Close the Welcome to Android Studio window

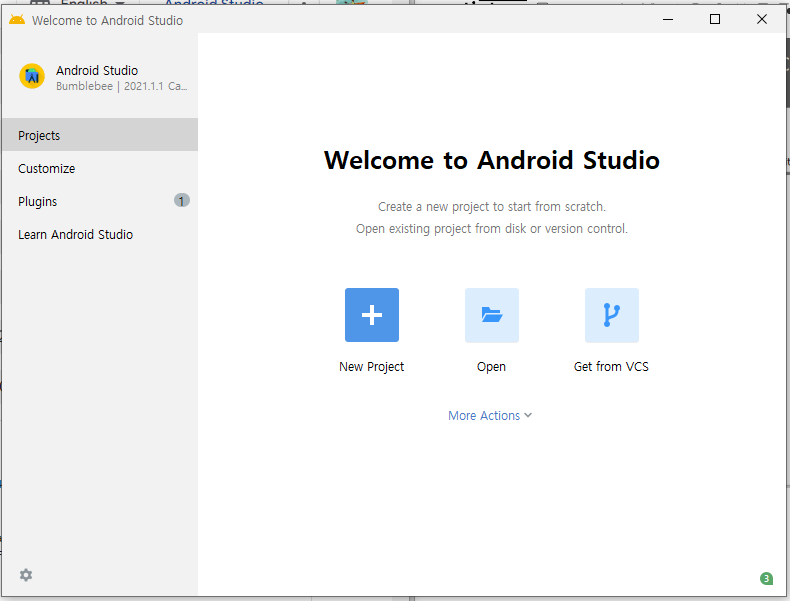(x=762, y=19)
